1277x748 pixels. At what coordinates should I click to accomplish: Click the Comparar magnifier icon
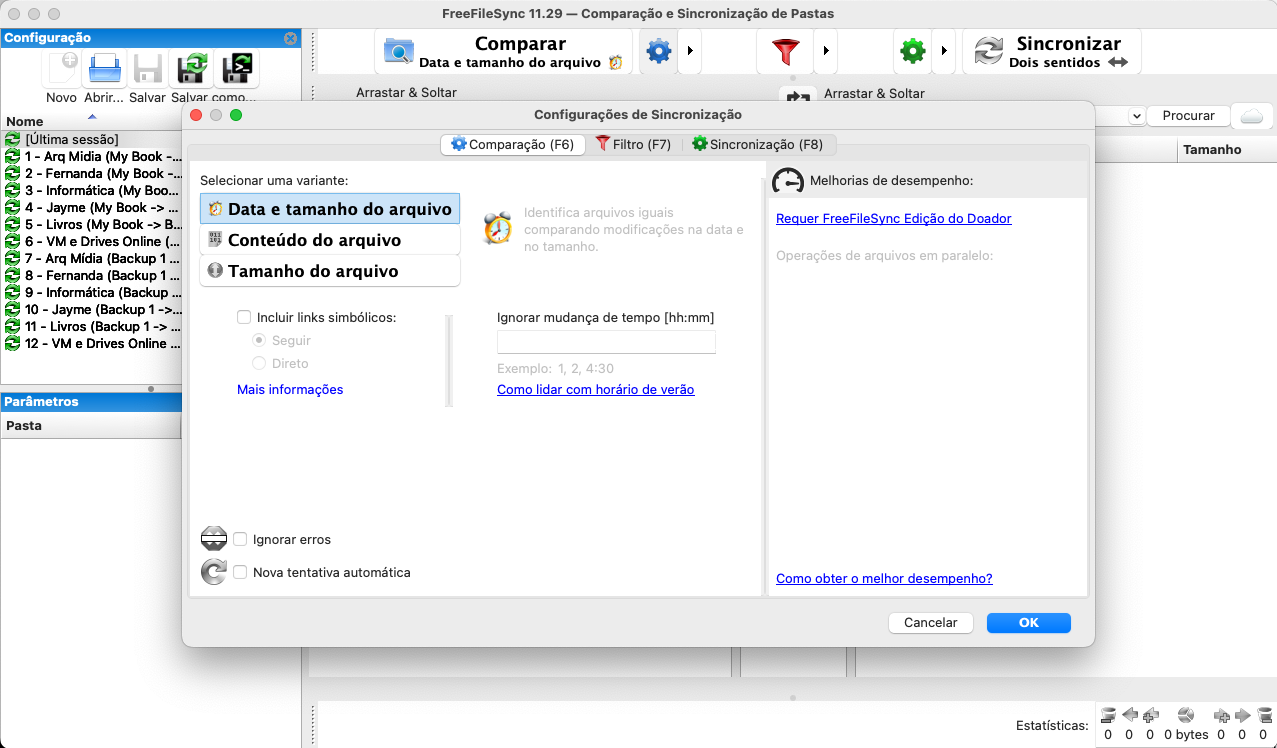point(398,52)
